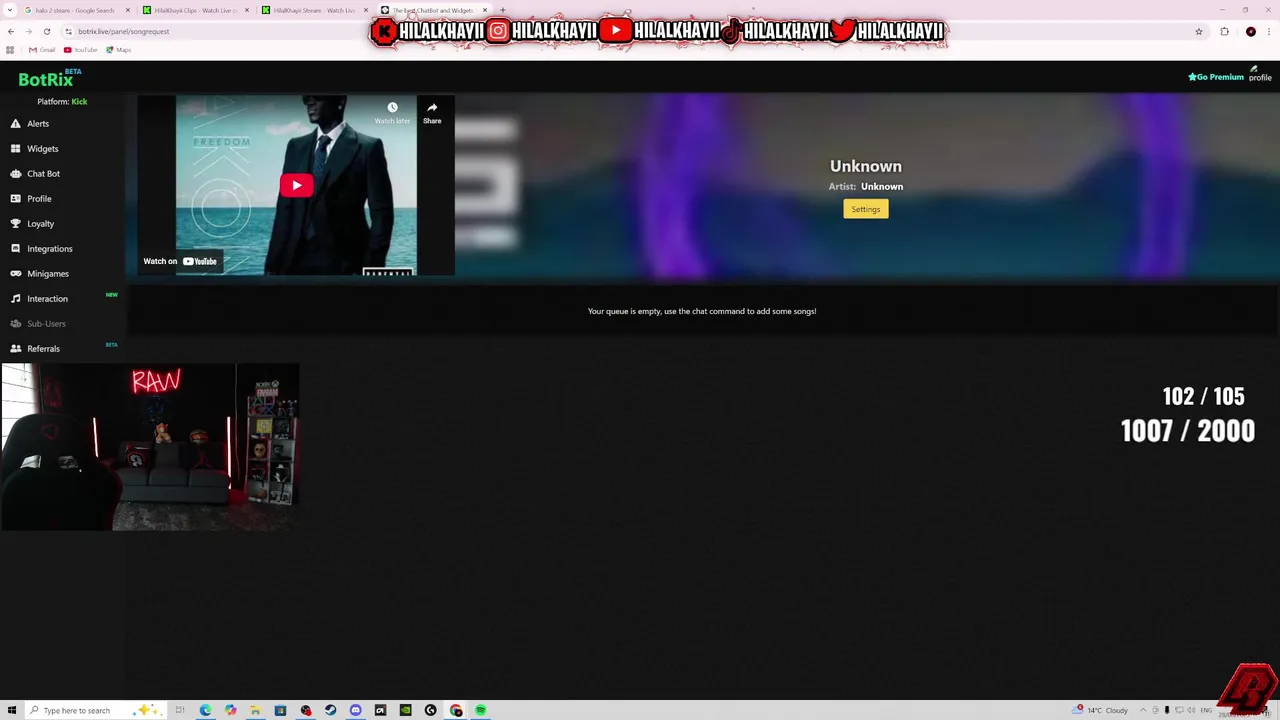
Task: Open the Chrome three-dot menu
Action: [1269, 31]
